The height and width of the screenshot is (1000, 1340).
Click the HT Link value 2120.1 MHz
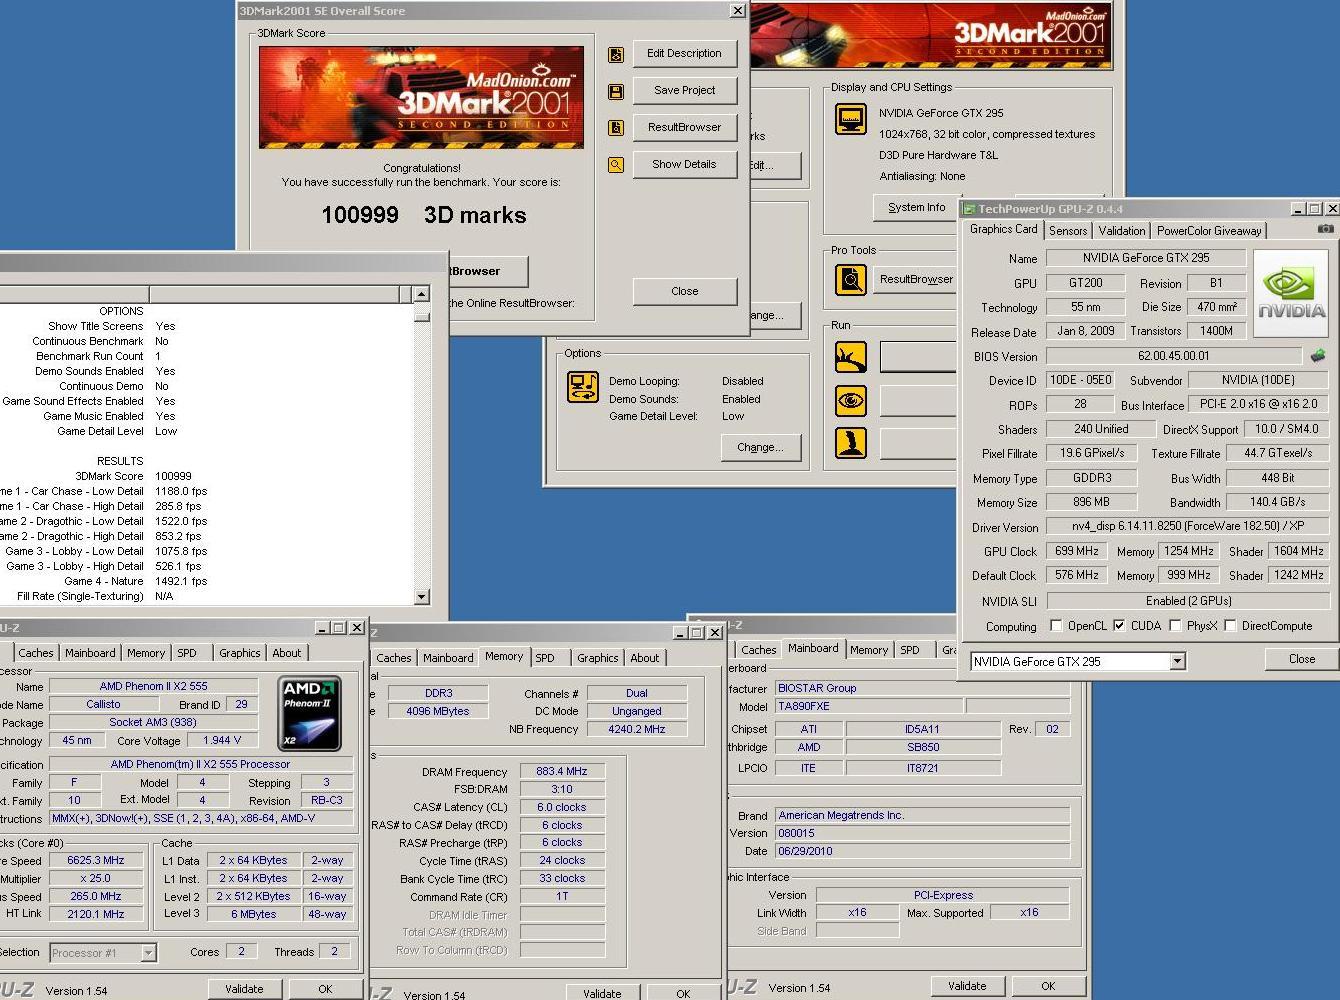click(x=97, y=915)
